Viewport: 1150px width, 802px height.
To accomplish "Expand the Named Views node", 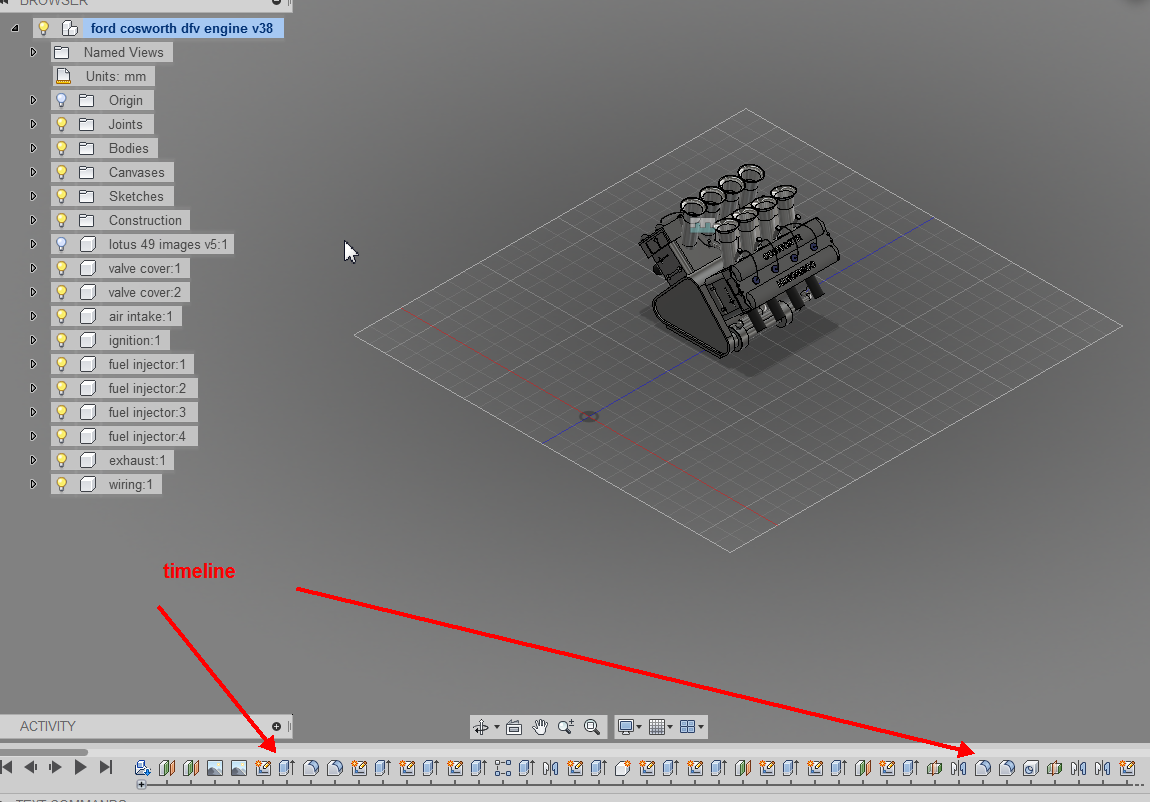I will tap(33, 52).
